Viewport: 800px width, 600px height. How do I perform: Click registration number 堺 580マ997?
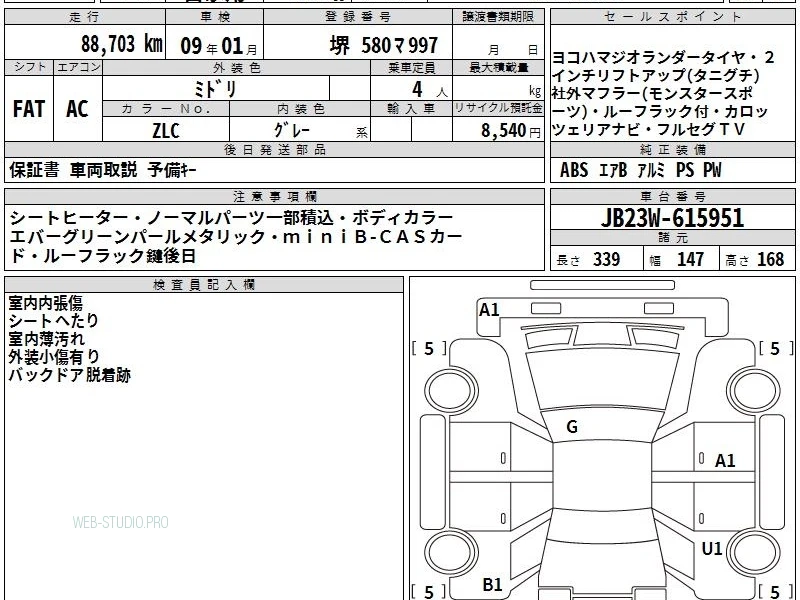pyautogui.click(x=384, y=45)
